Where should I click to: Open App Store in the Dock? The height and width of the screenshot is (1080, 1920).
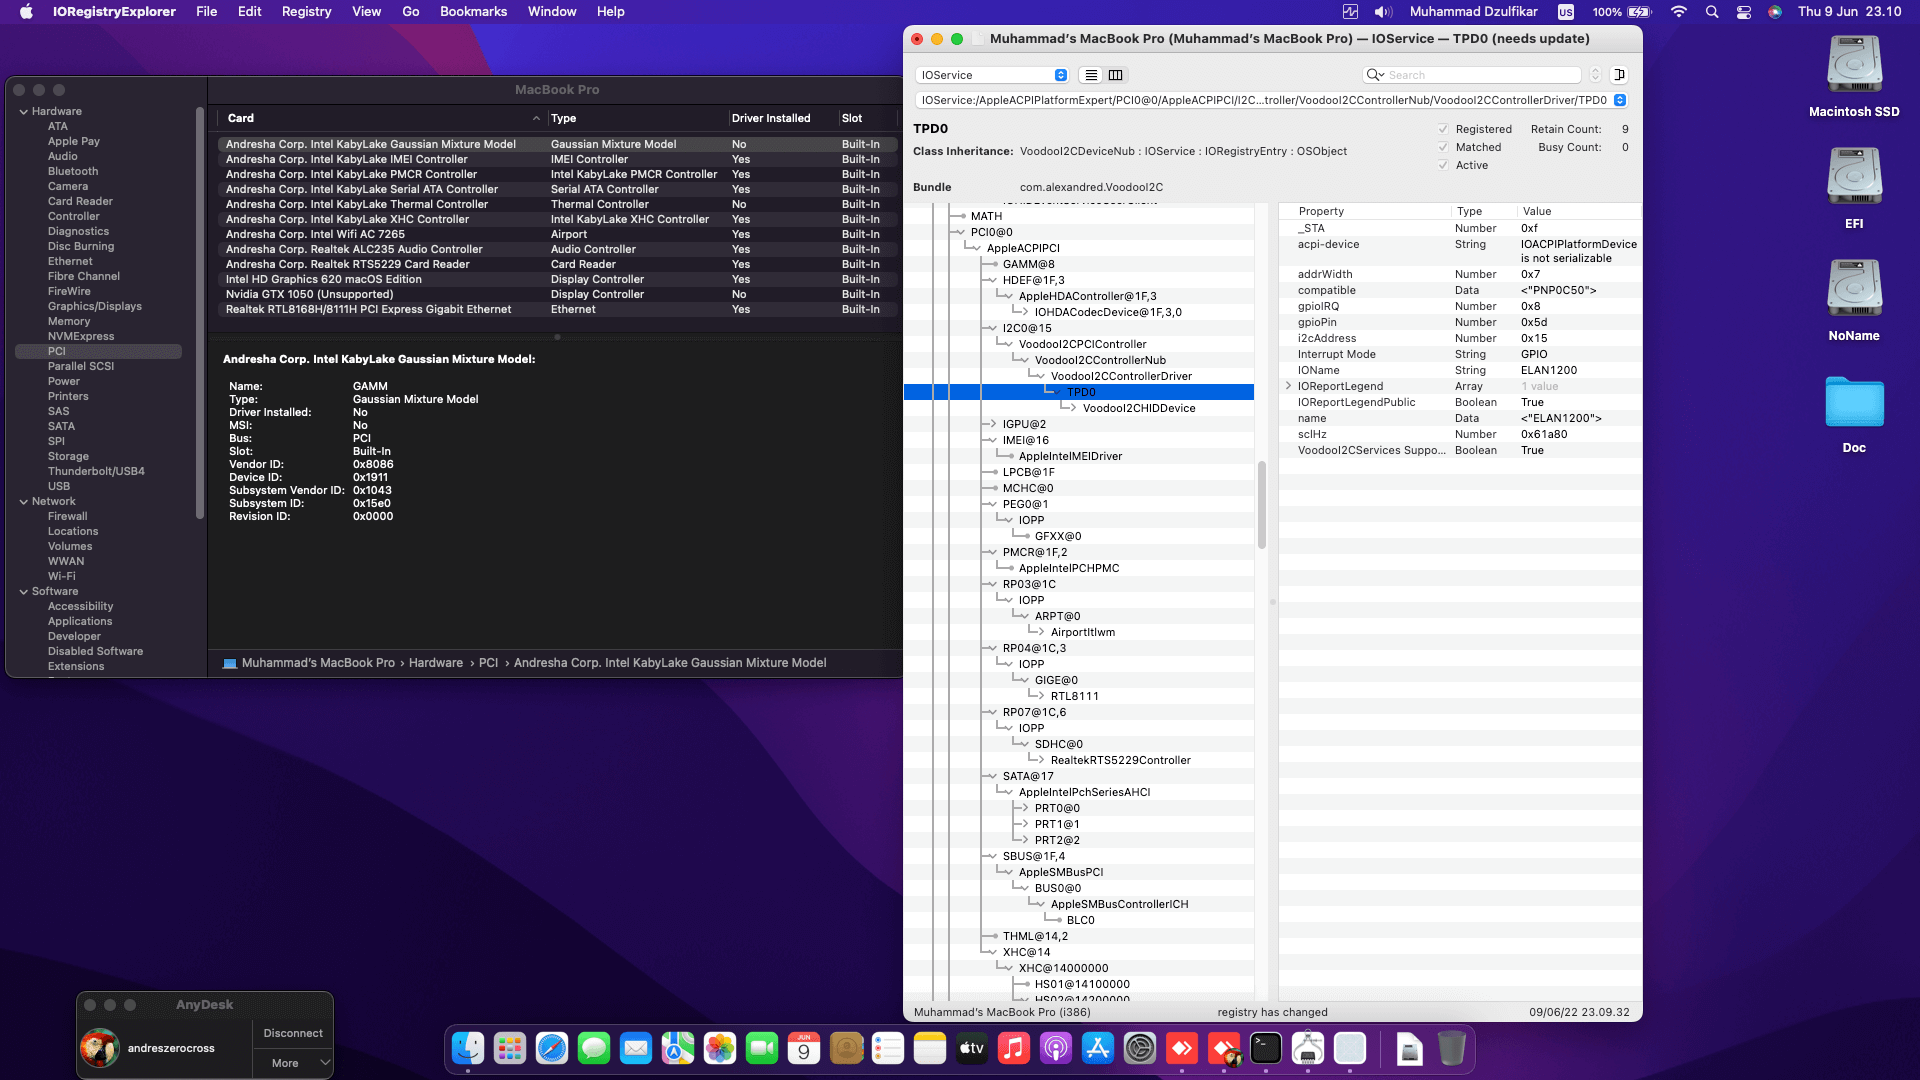coord(1098,1048)
